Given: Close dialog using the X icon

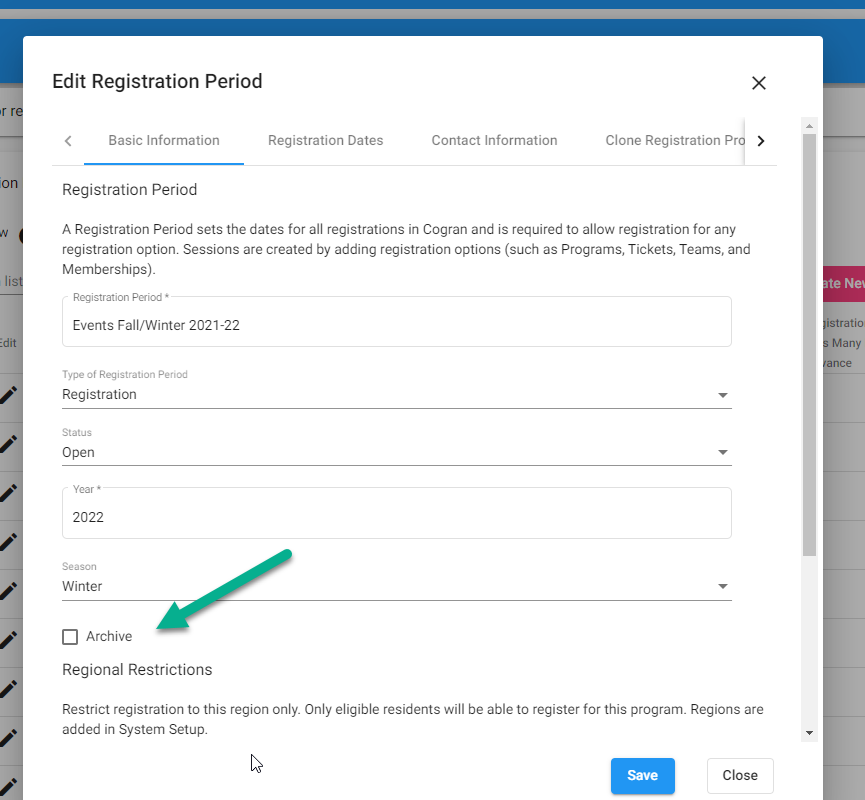Looking at the screenshot, I should point(759,83).
